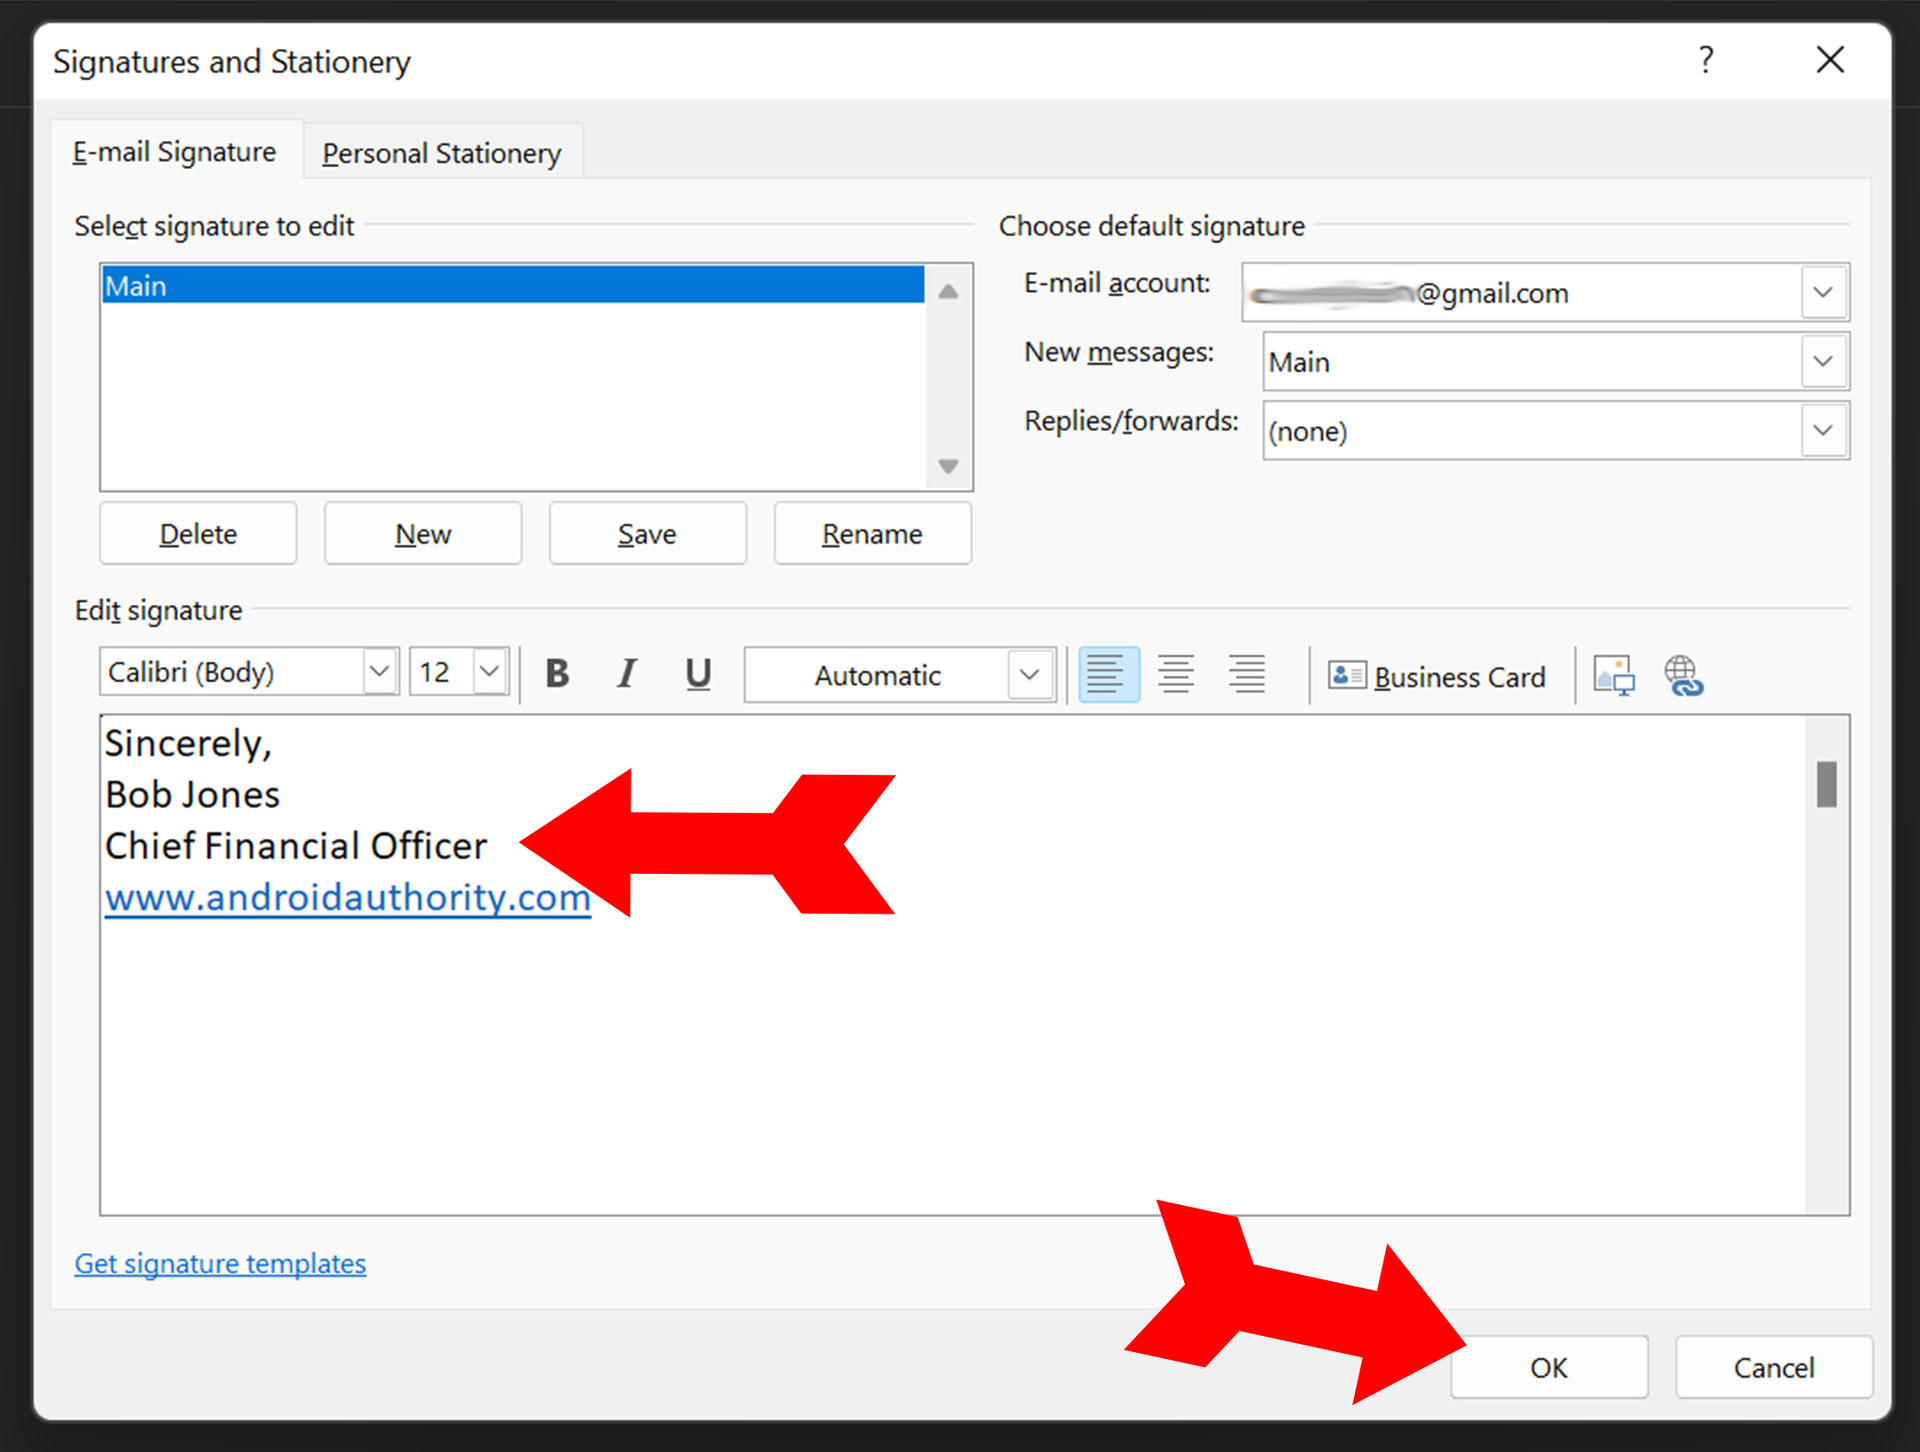Open the Replies/forwards signature dropdown

[1822, 431]
